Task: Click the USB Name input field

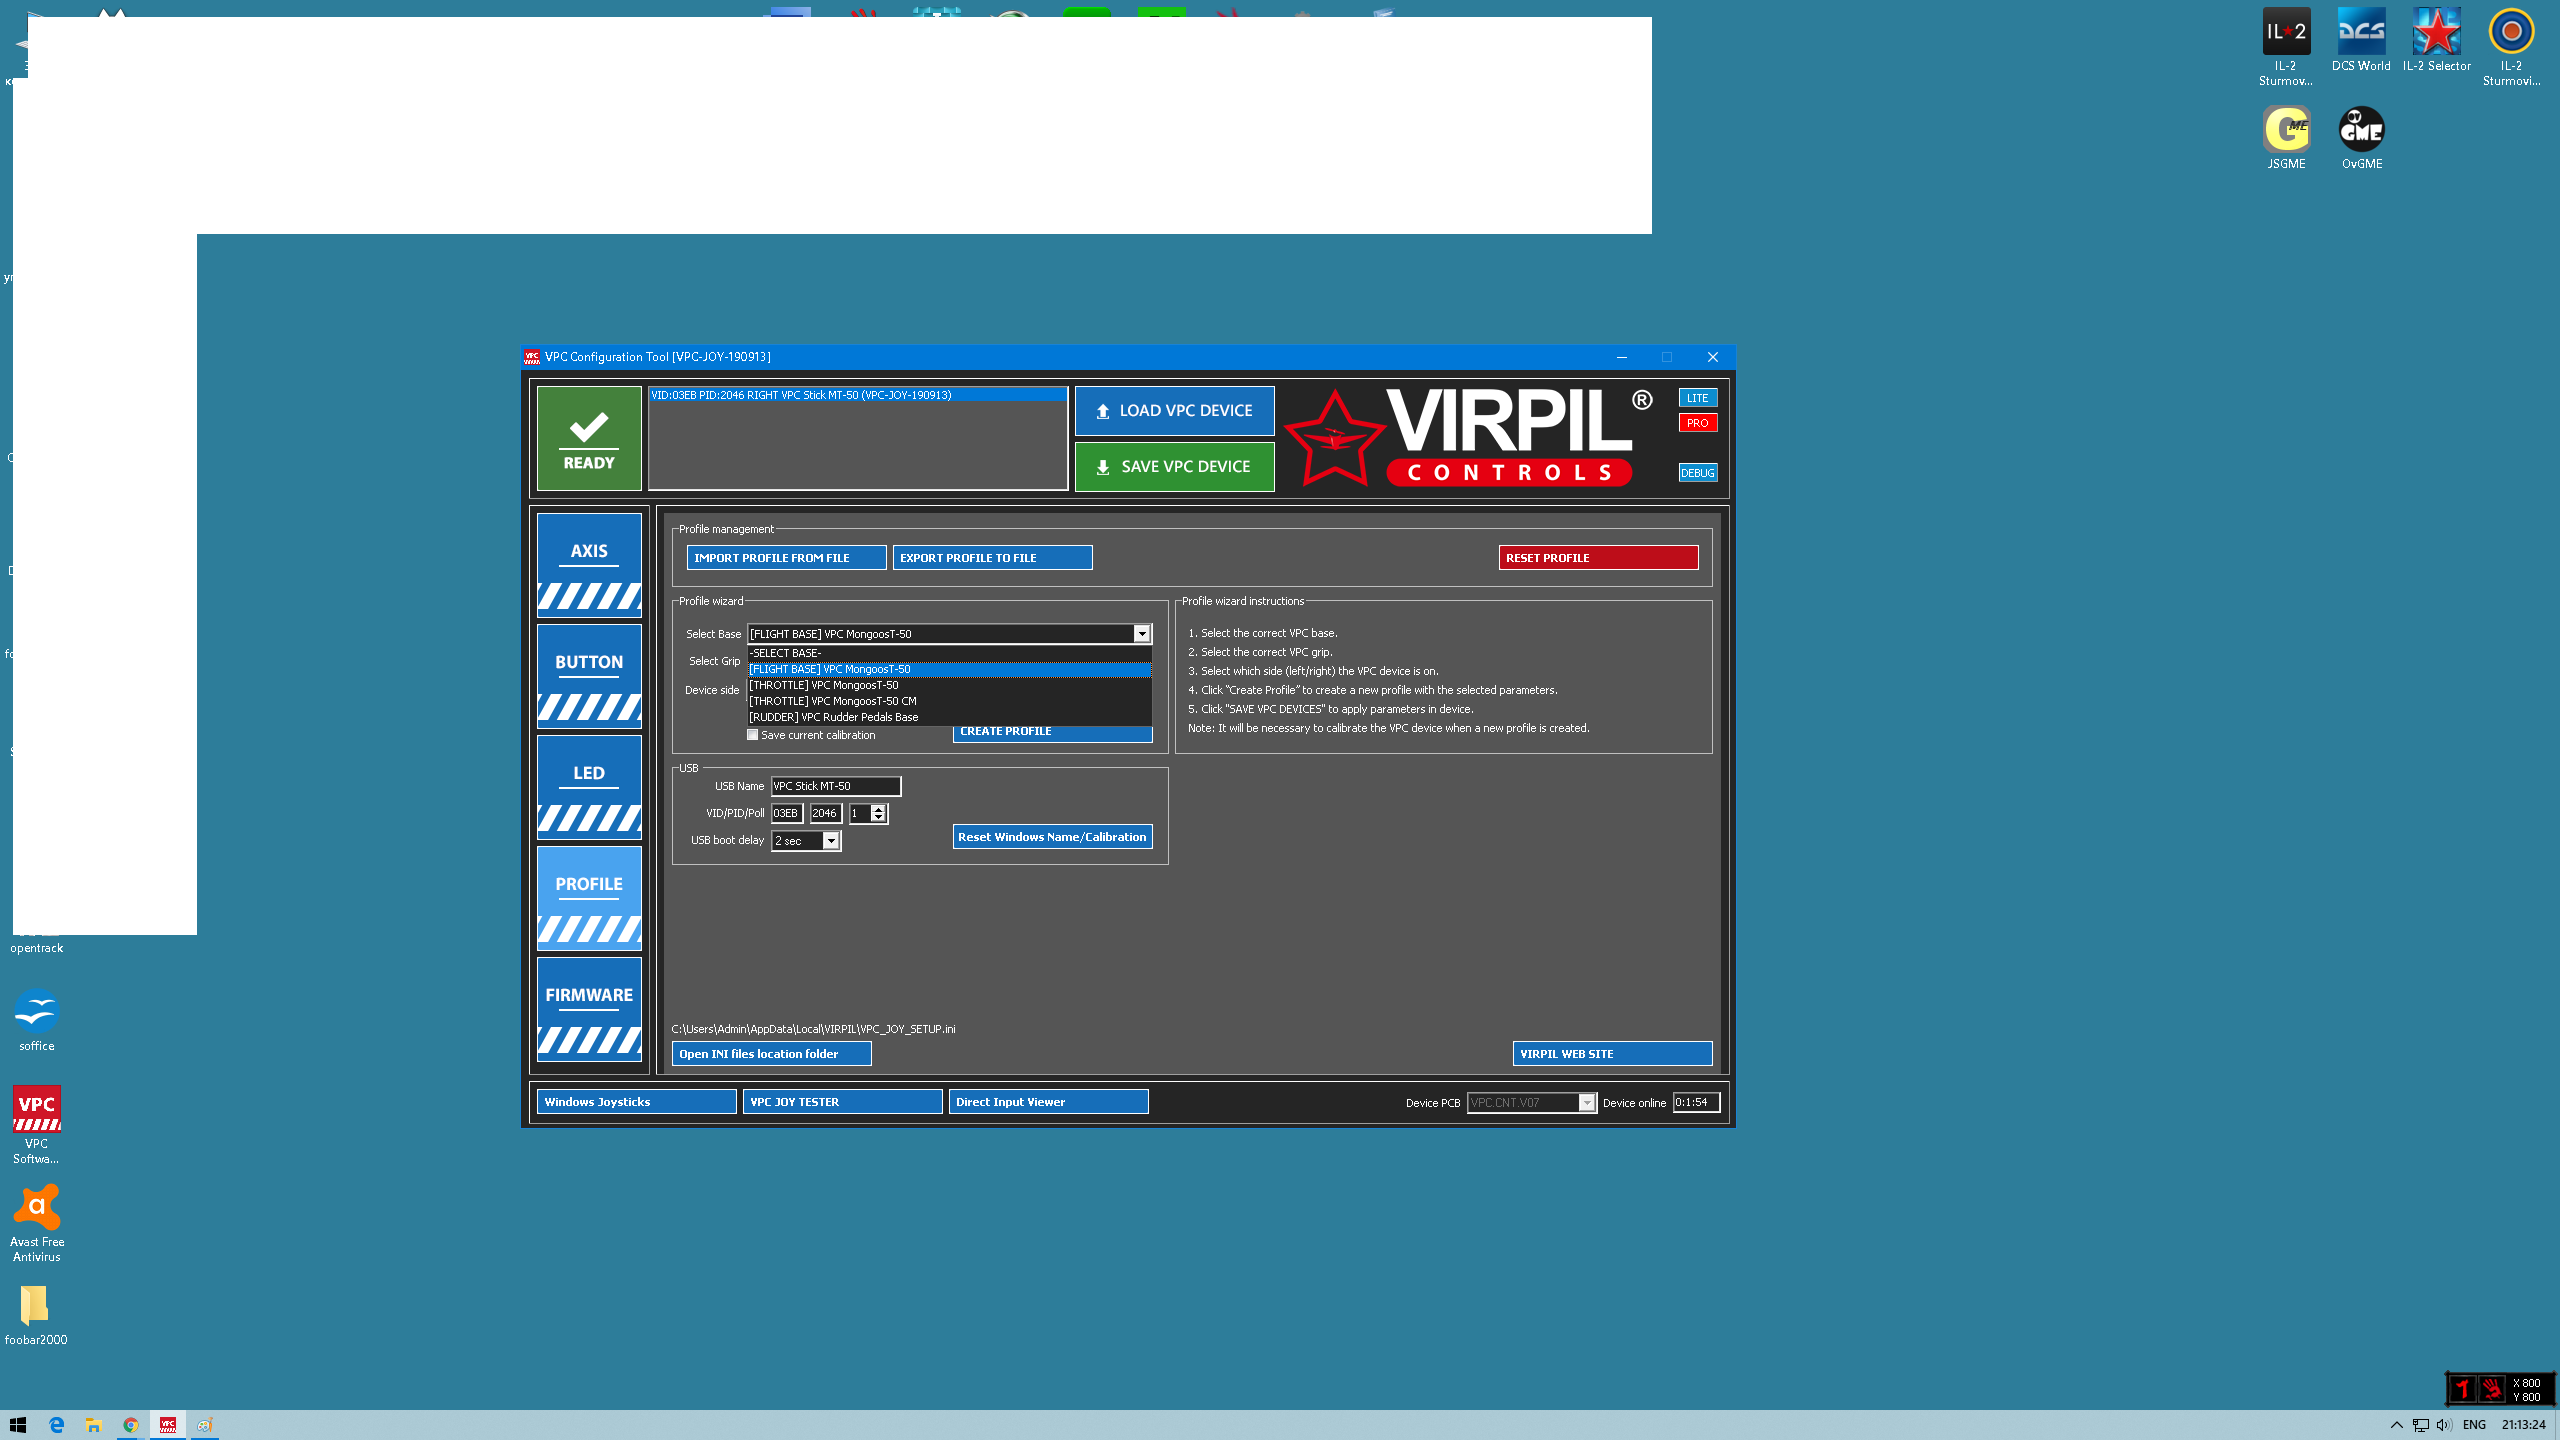Action: (x=835, y=786)
